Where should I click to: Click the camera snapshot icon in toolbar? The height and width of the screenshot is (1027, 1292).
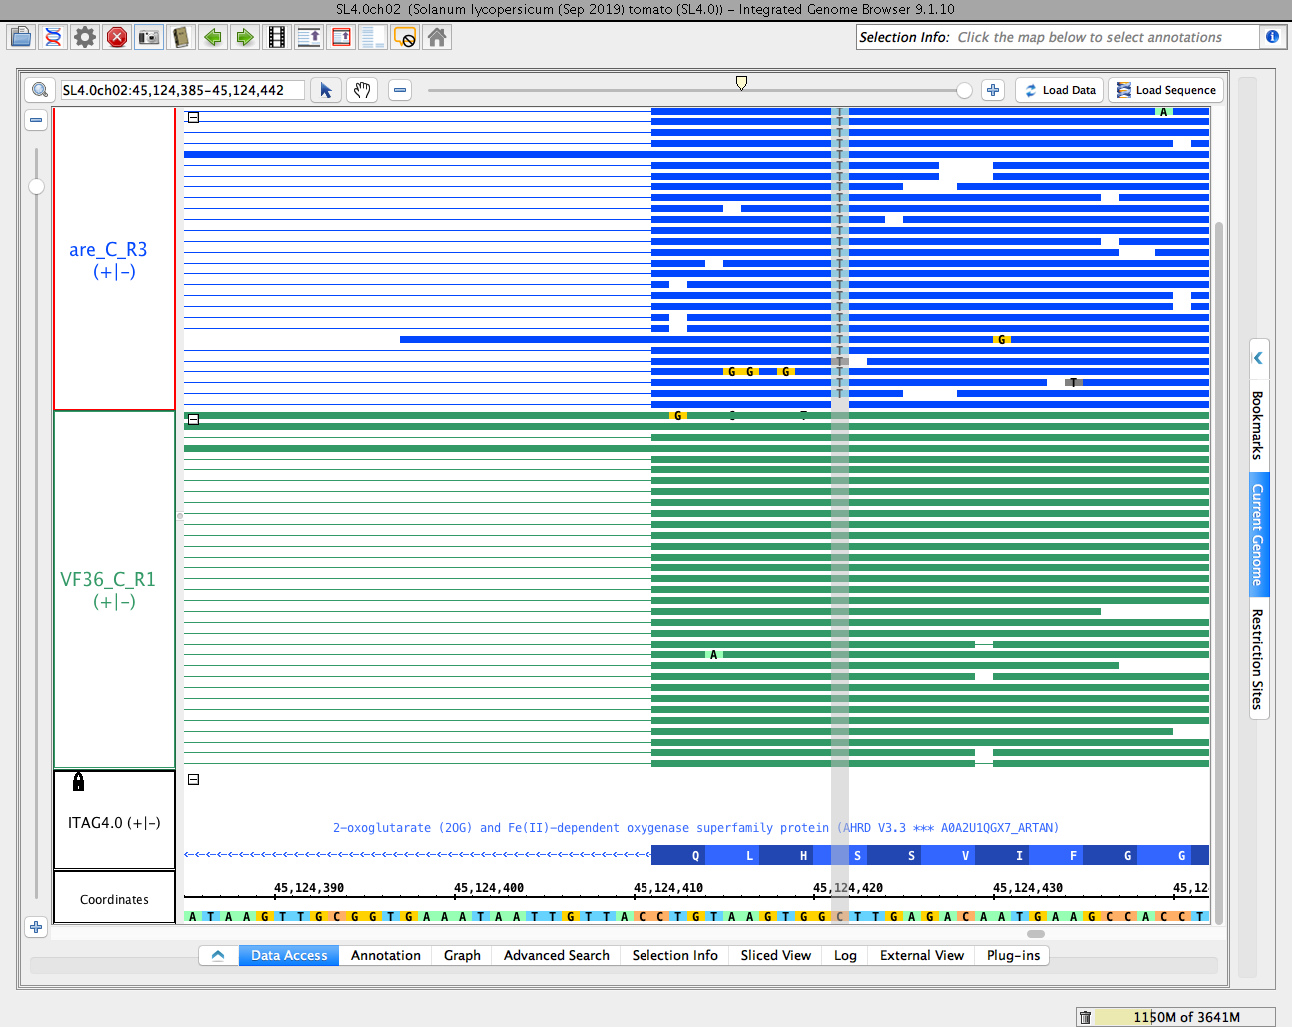(149, 38)
